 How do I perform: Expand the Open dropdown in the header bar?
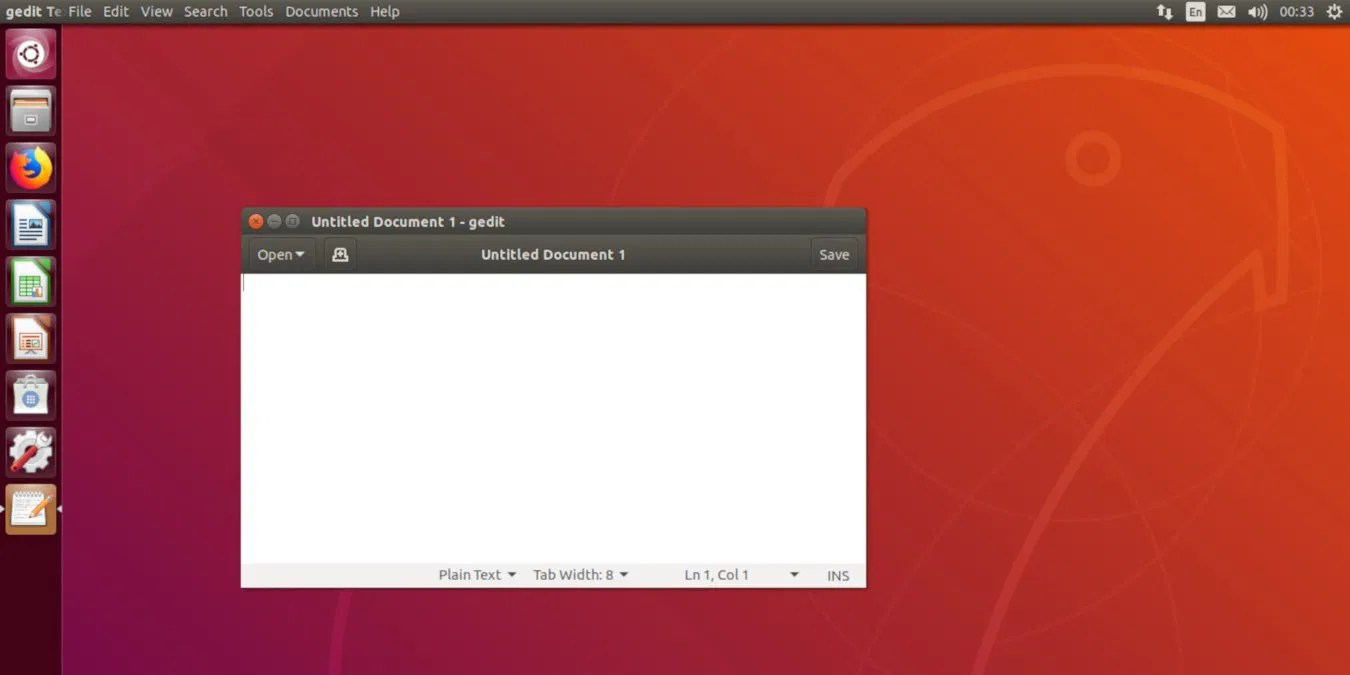point(279,254)
